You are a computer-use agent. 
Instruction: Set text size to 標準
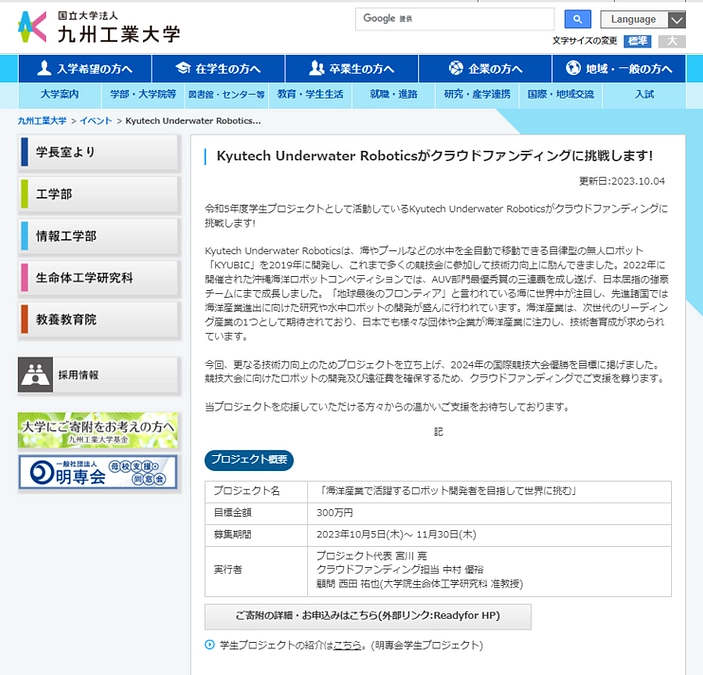click(637, 41)
